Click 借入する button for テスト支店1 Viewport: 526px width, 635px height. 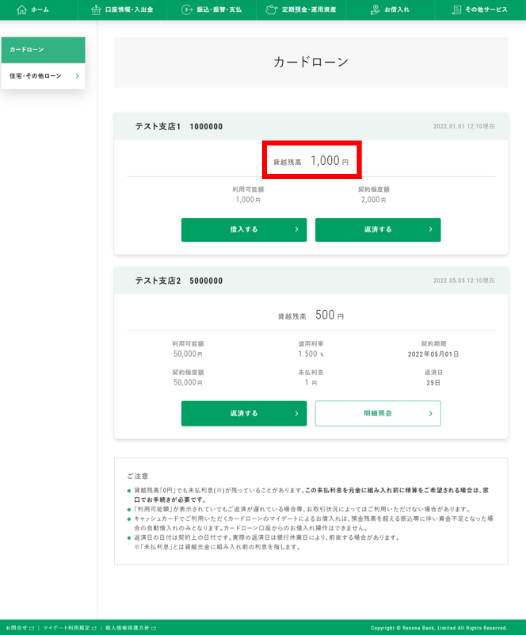[244, 230]
